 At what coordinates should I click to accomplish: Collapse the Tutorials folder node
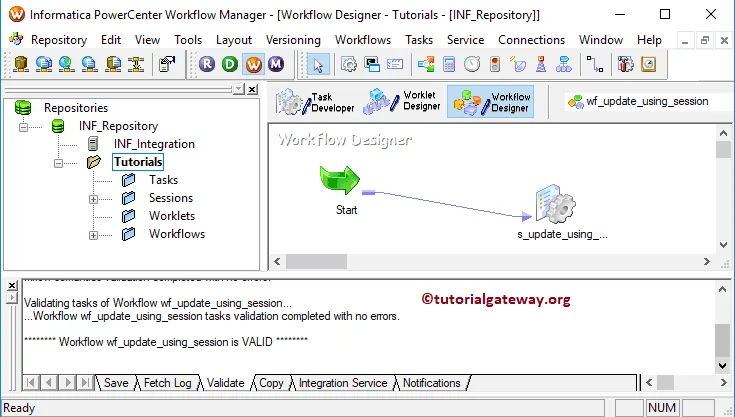pos(58,164)
